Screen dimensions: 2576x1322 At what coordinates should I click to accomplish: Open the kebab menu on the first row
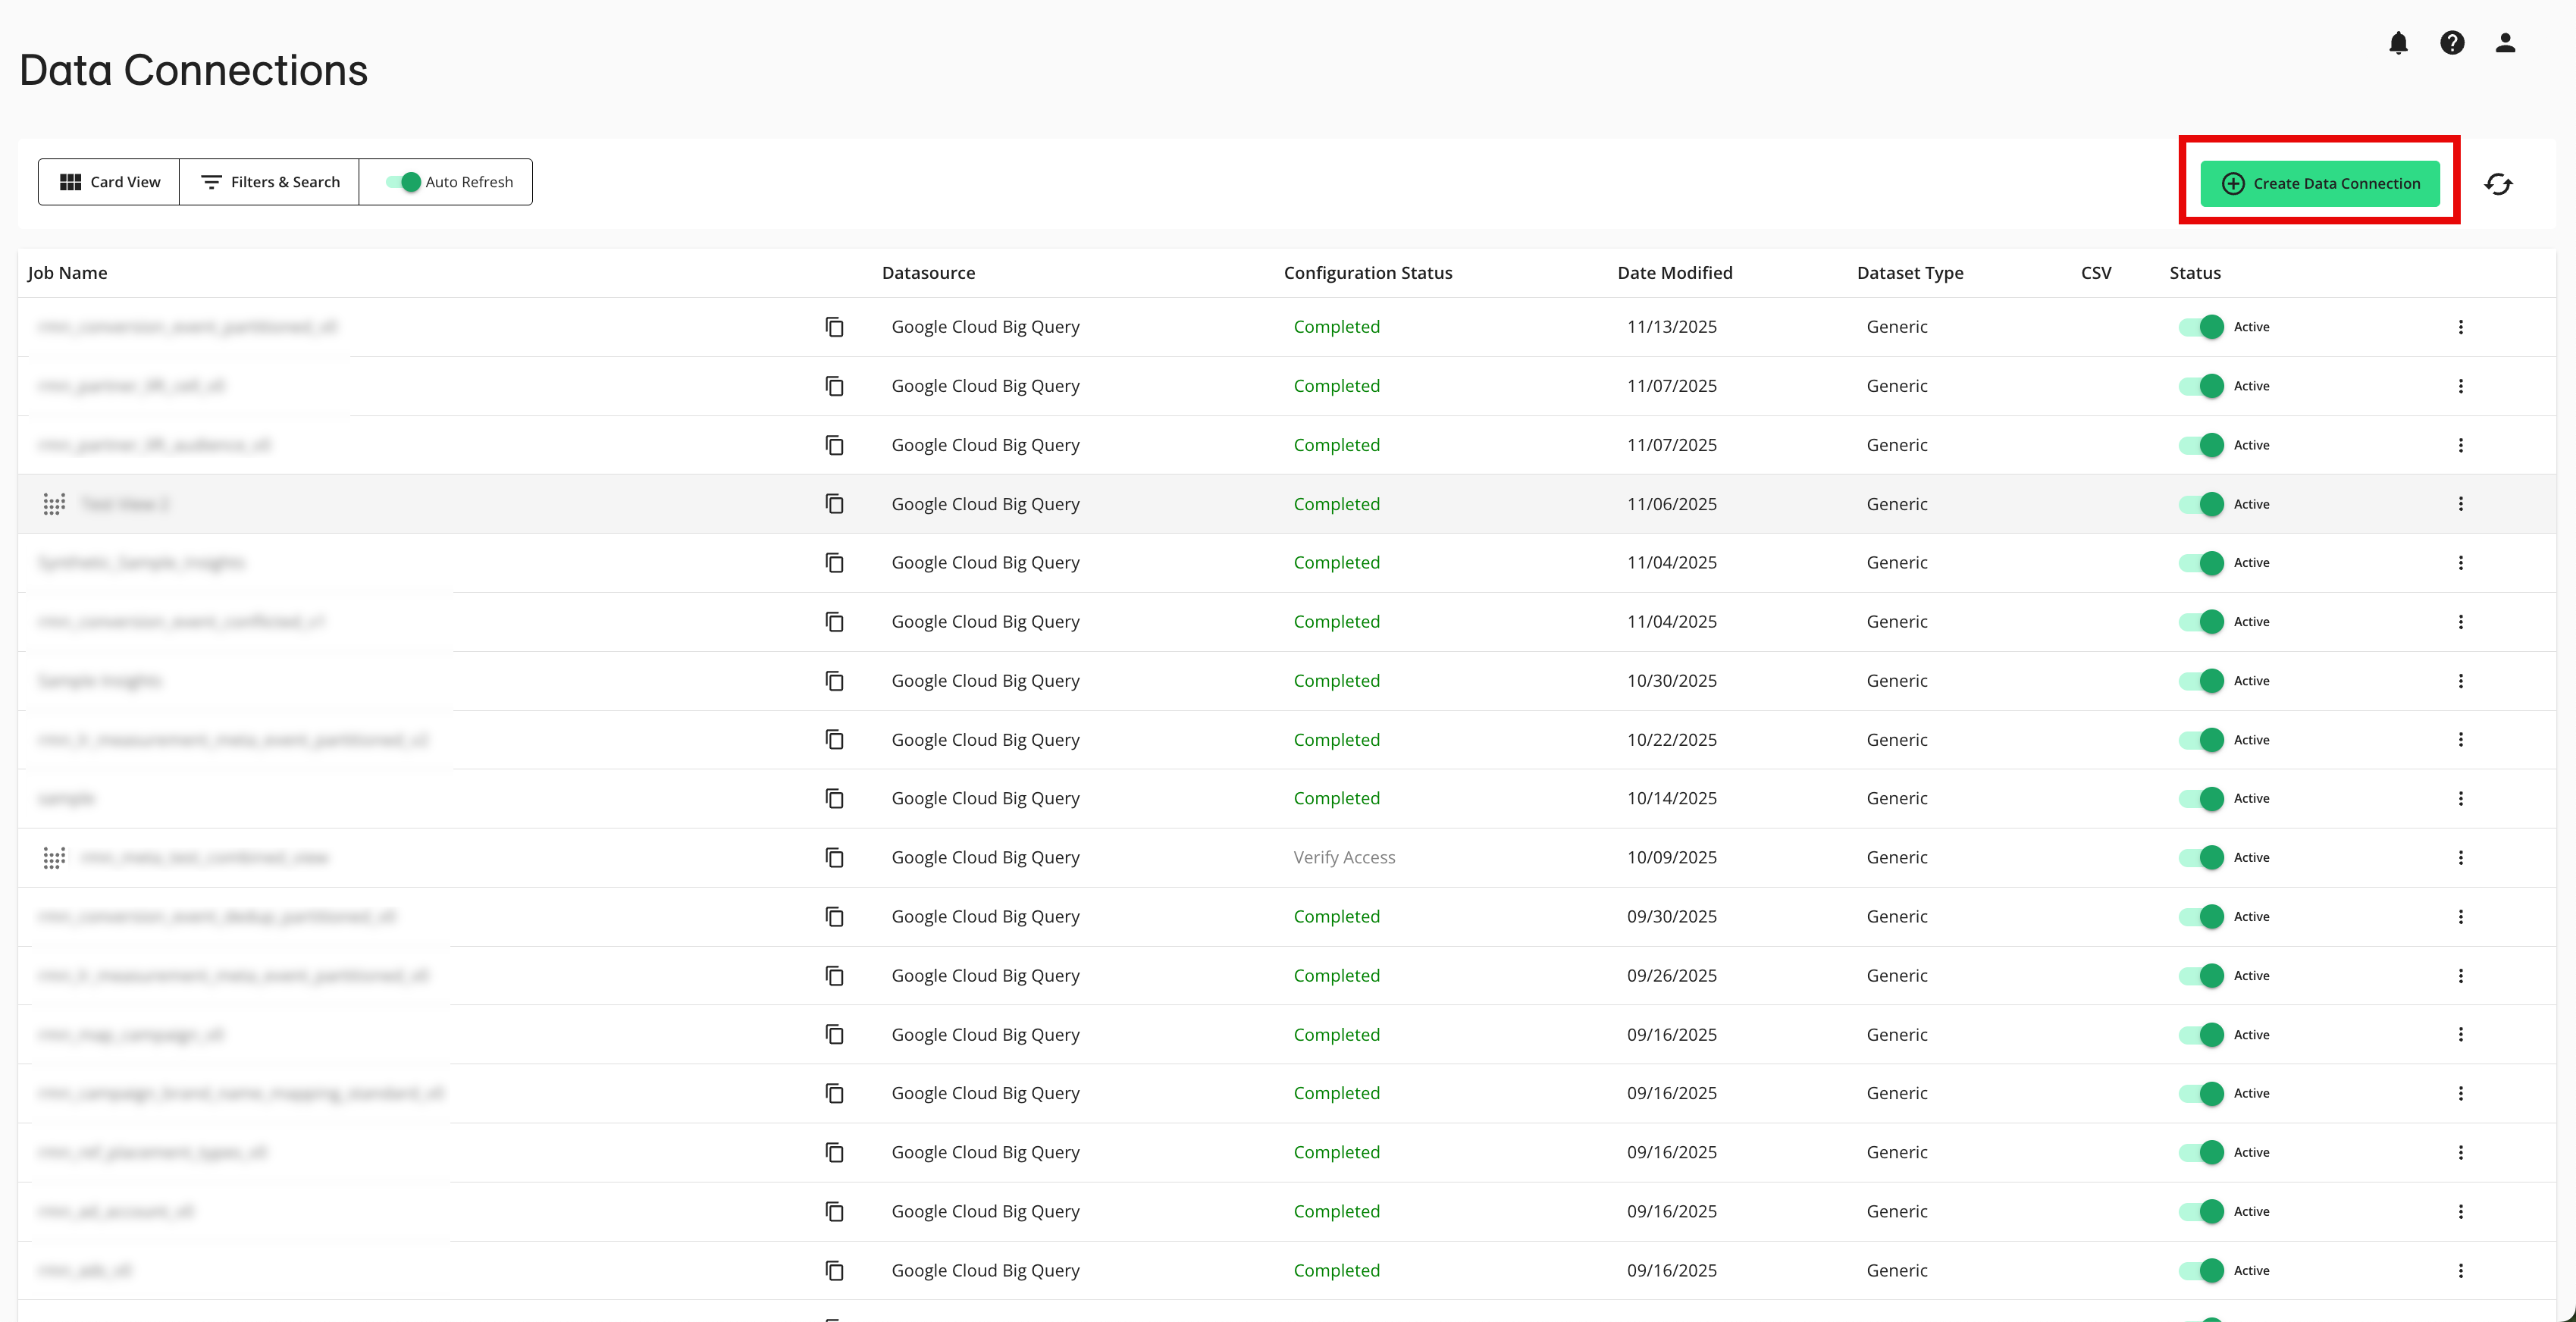click(2461, 327)
